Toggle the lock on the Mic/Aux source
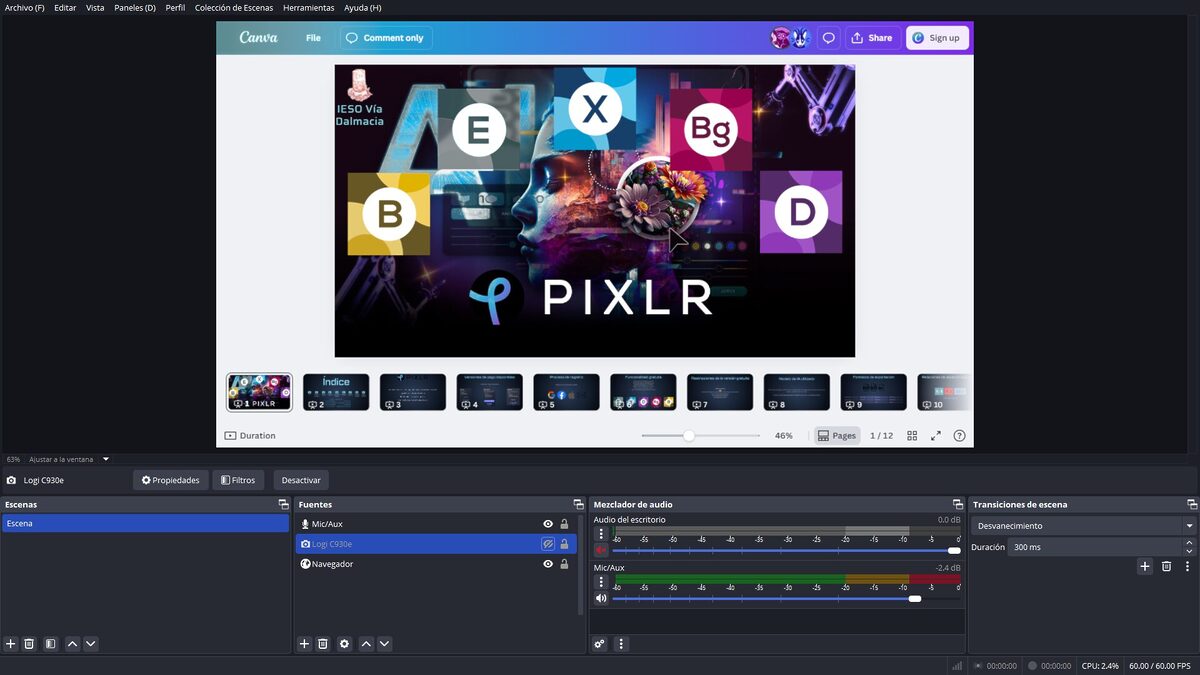Image resolution: width=1200 pixels, height=675 pixels. pyautogui.click(x=564, y=524)
